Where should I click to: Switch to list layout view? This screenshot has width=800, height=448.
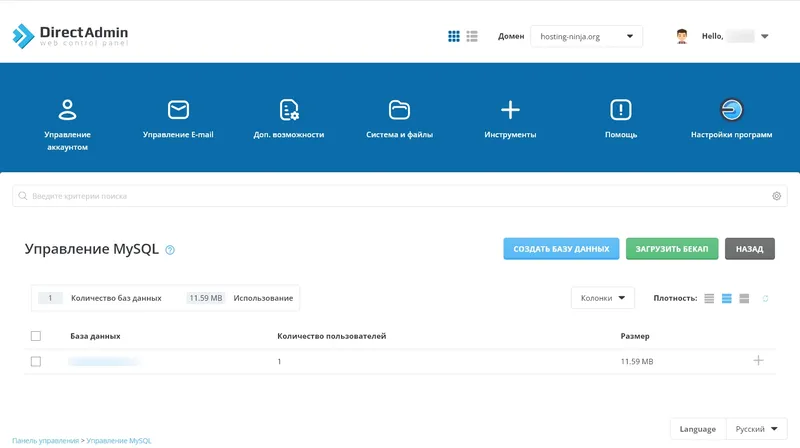pos(472,36)
